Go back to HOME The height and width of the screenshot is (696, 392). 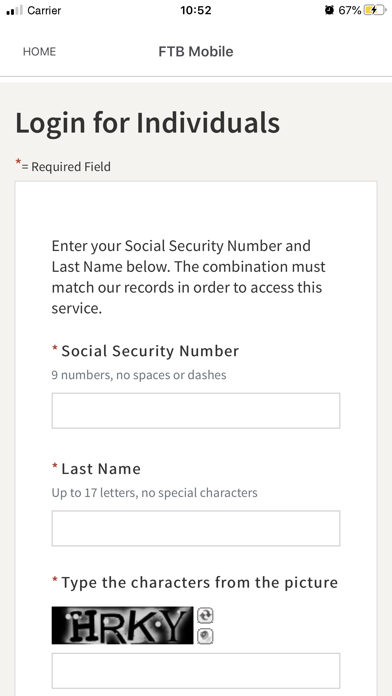(40, 51)
